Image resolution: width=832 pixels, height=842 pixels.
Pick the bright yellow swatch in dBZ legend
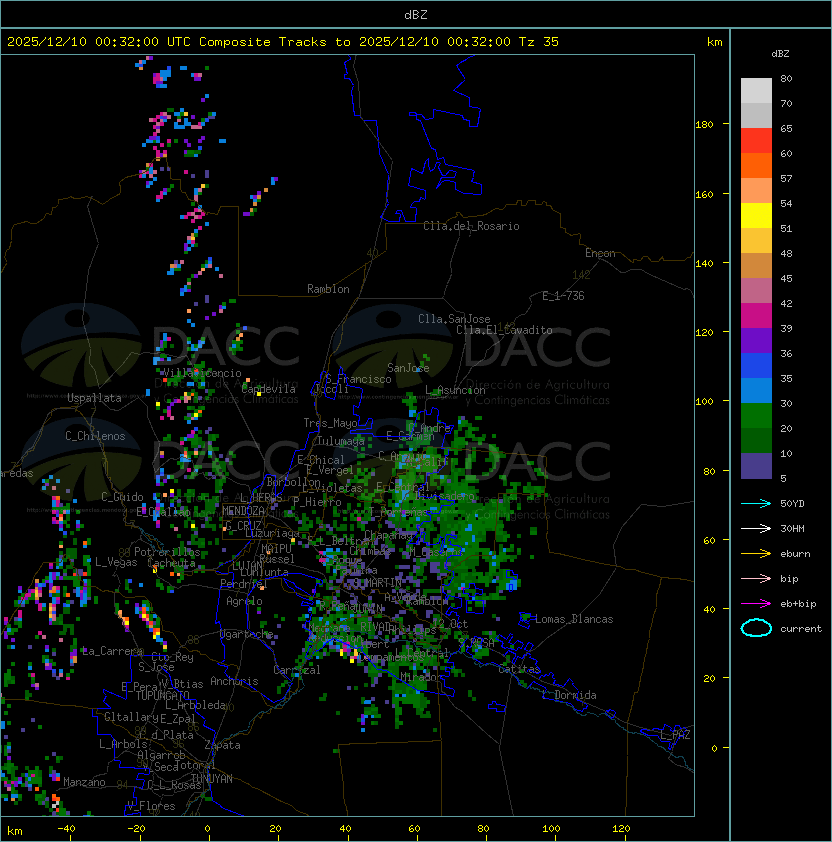(756, 215)
